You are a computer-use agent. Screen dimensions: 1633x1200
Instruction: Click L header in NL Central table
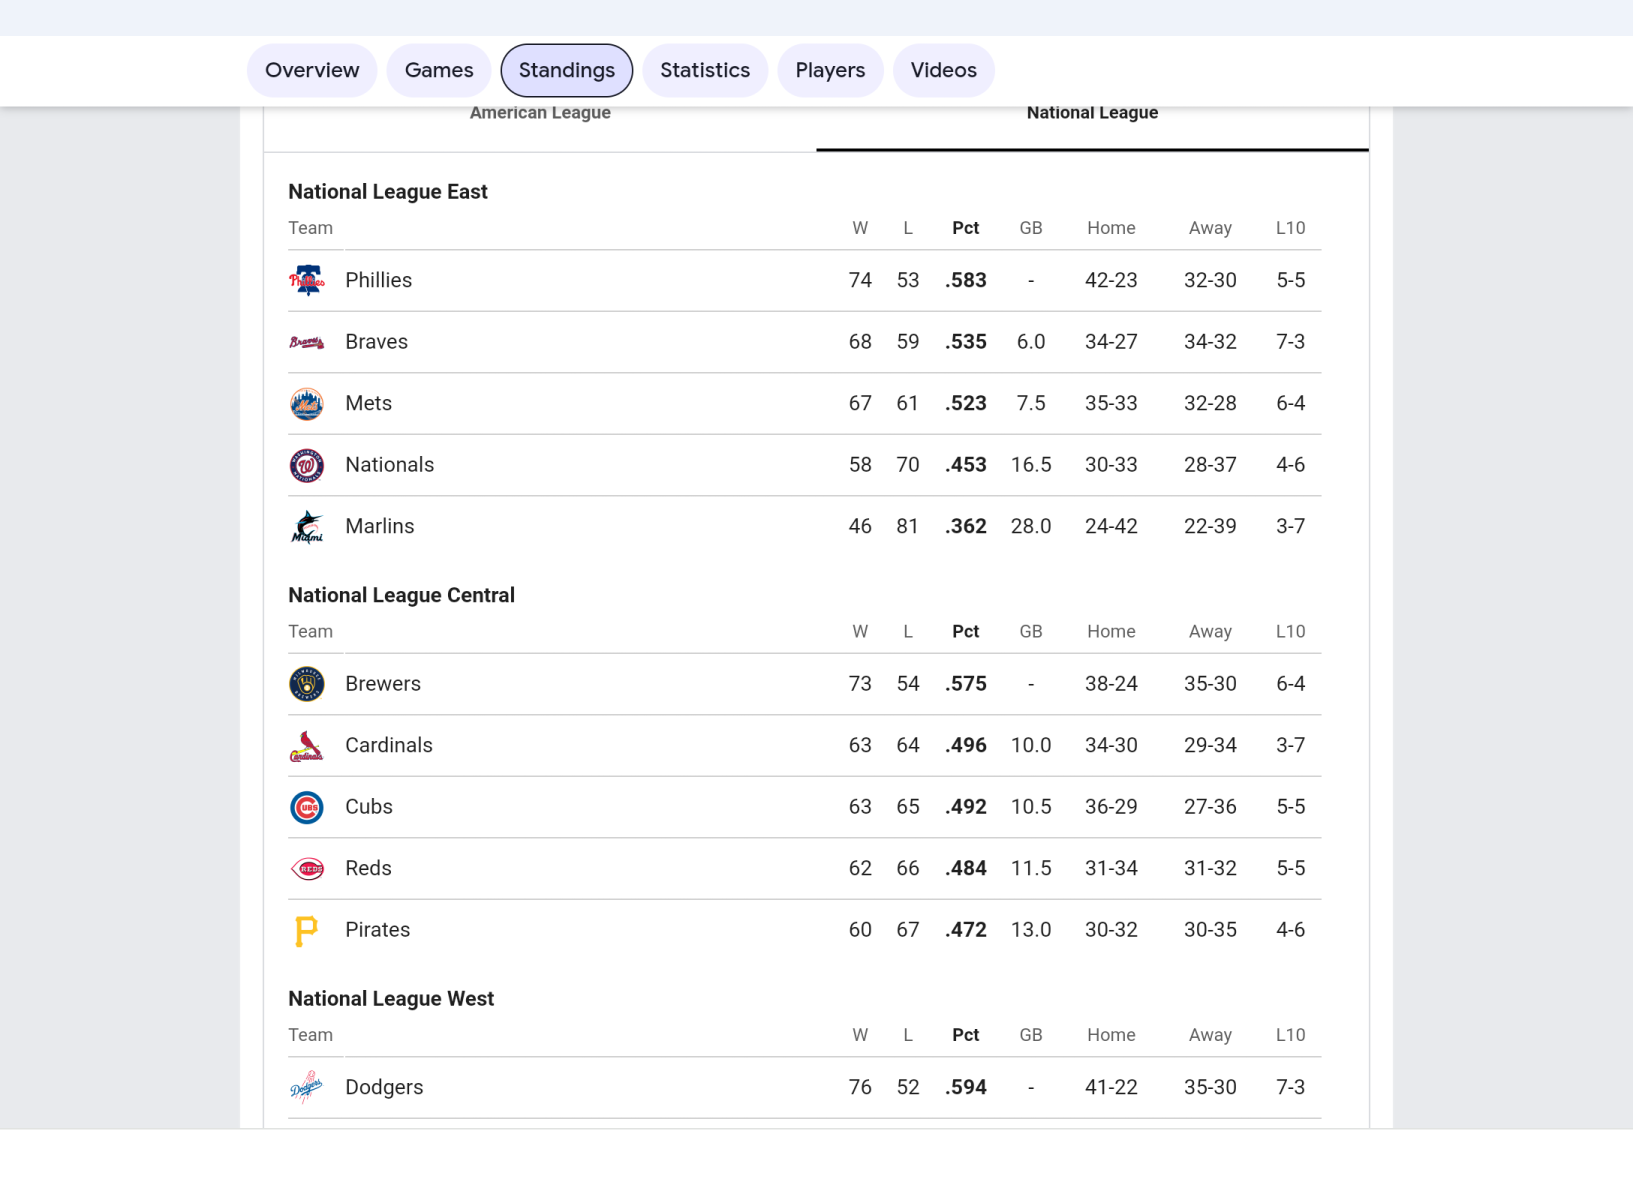[908, 632]
